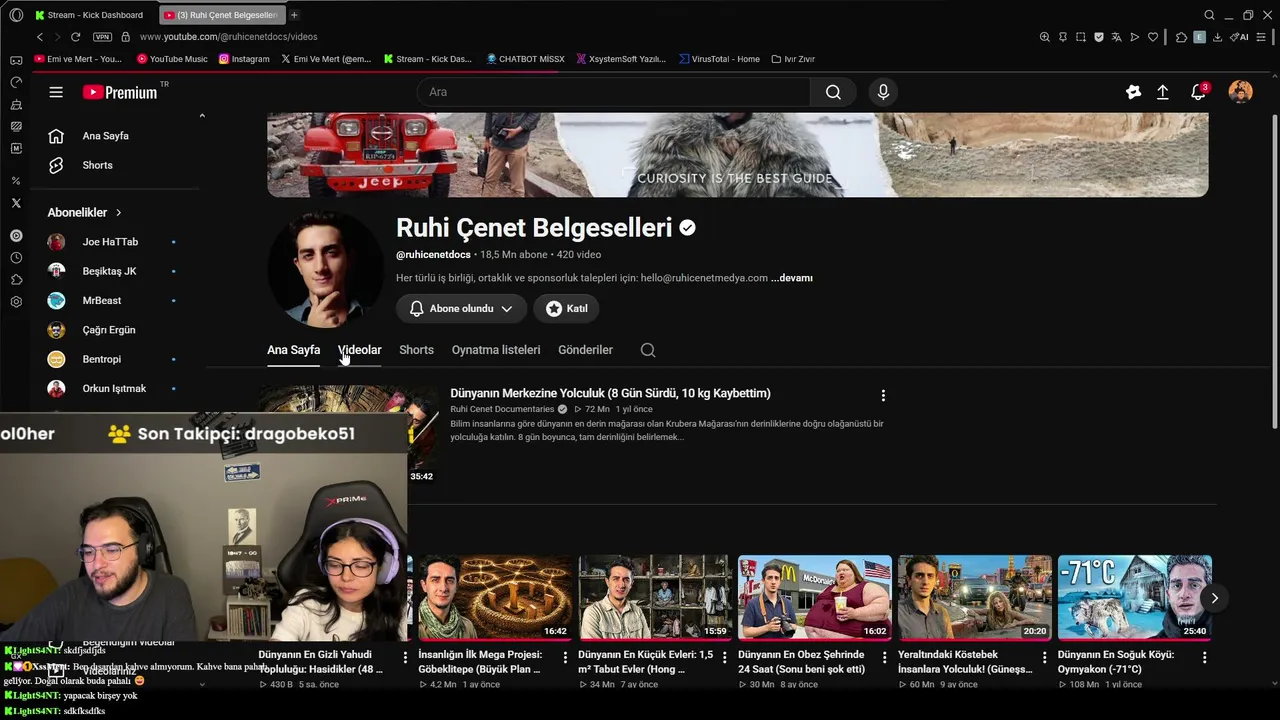Switch to the Videolar channel tab
This screenshot has height=720, width=1280.
click(x=360, y=350)
